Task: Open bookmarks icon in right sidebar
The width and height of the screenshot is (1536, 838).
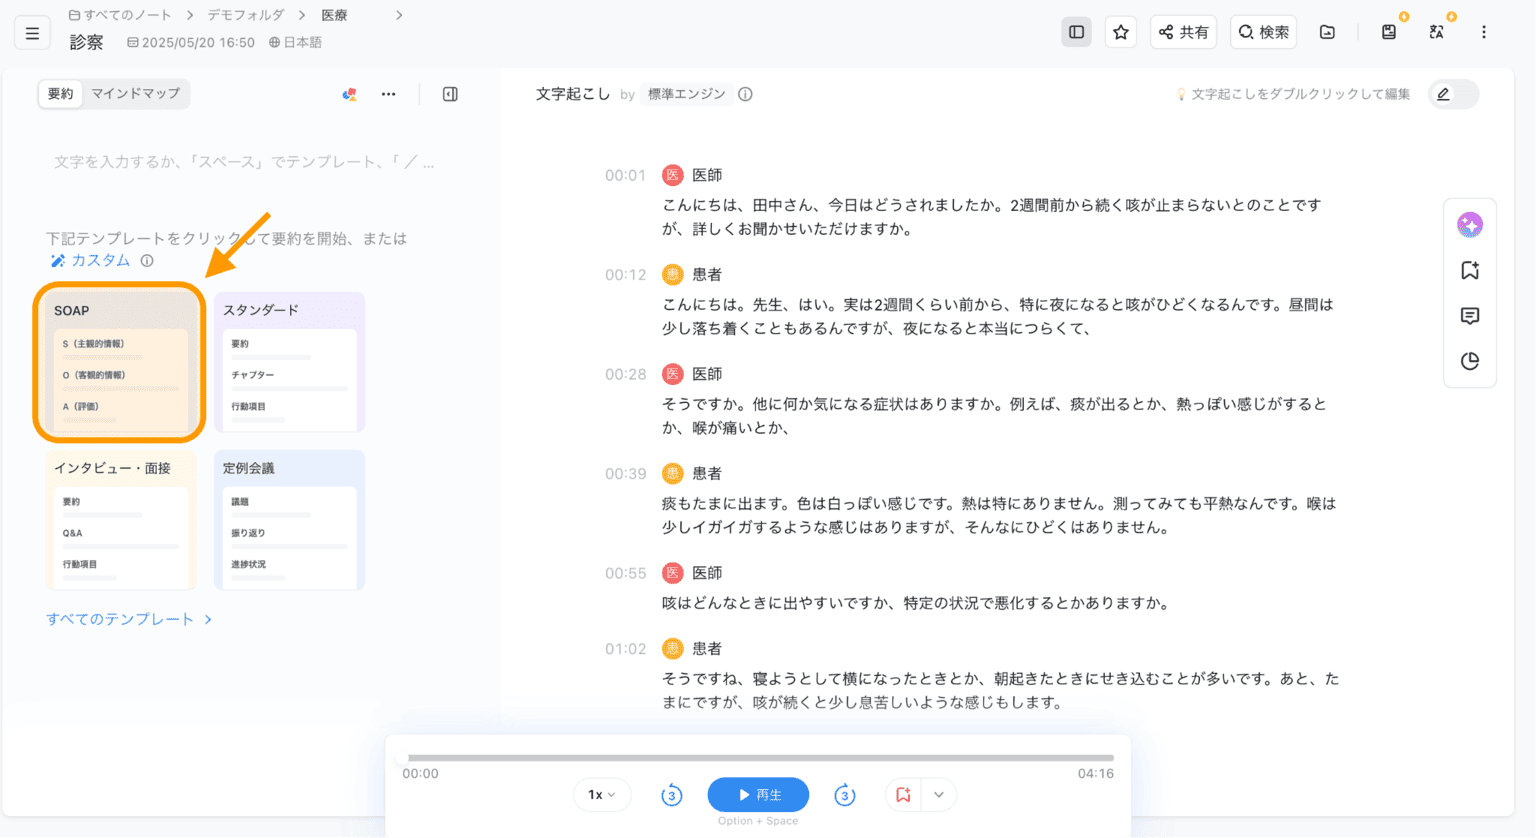Action: pyautogui.click(x=1469, y=270)
